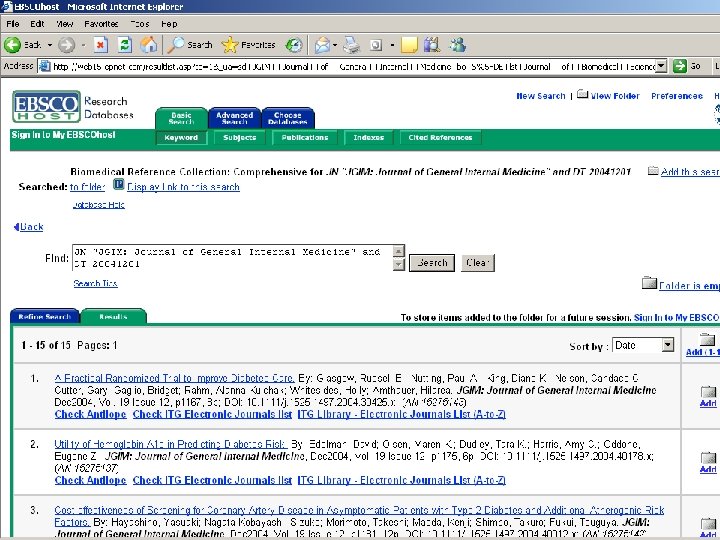Click the EBSCO Host logo

[46, 107]
